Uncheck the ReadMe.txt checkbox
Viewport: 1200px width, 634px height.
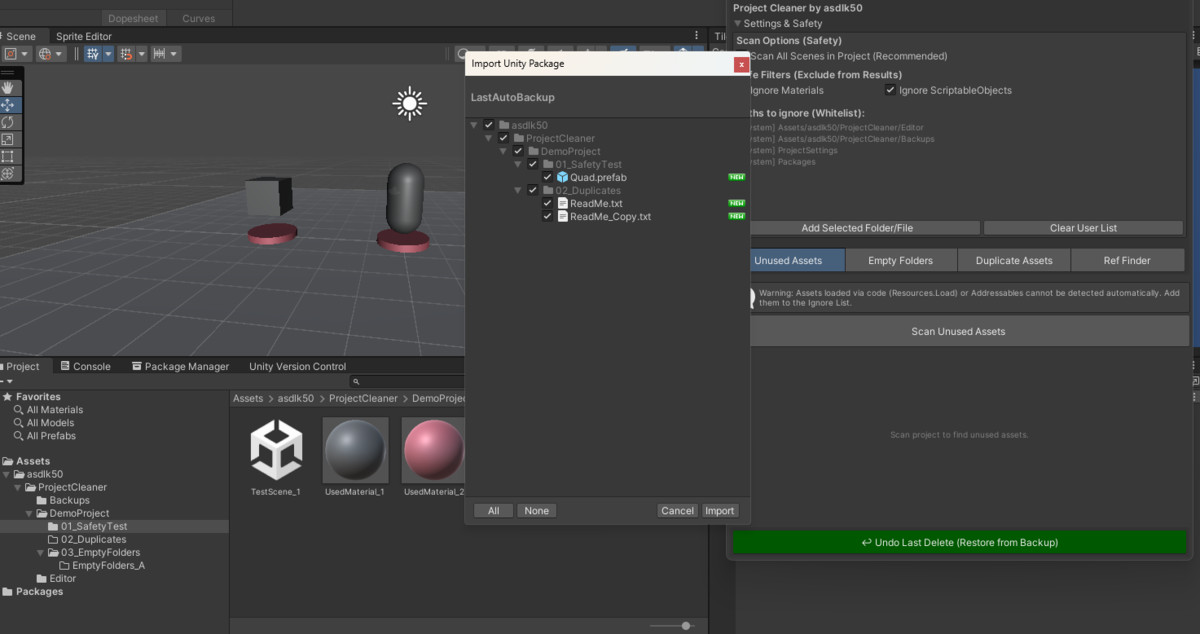[x=547, y=203]
